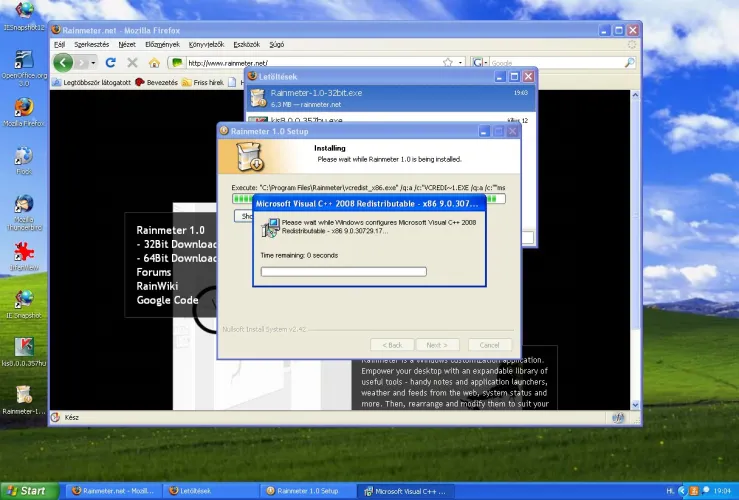Click search magnifier icon in Firefox
Screen dimensions: 739x500
coord(629,63)
